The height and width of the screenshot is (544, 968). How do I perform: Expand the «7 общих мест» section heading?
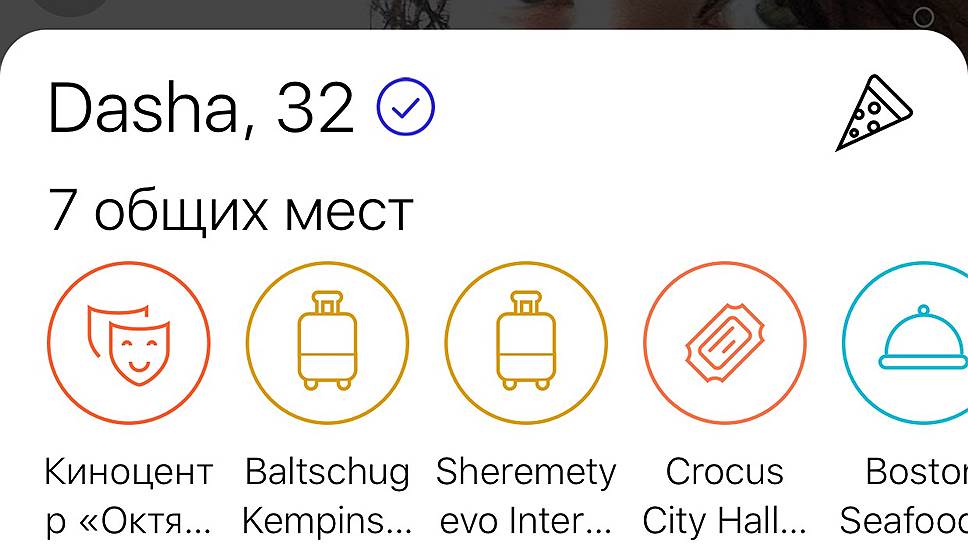[230, 211]
